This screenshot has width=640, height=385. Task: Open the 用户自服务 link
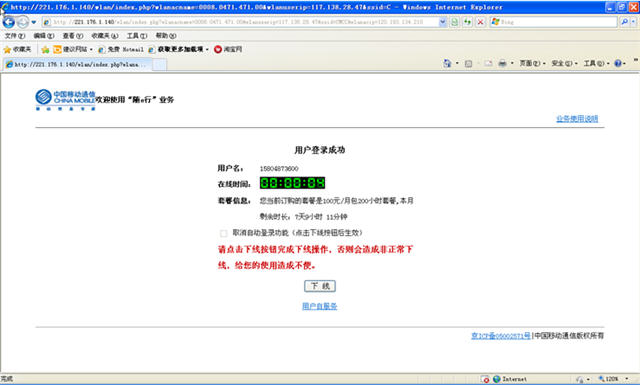pos(320,306)
